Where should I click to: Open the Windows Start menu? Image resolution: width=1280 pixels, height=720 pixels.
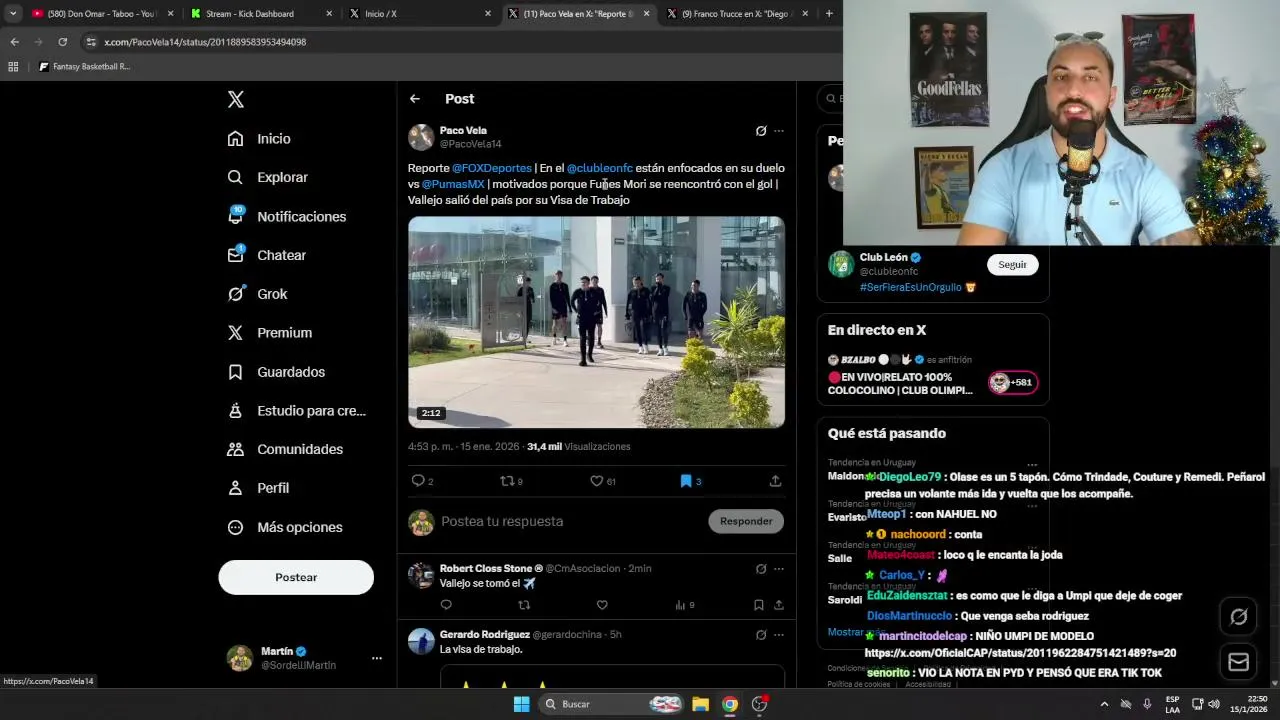tap(521, 704)
